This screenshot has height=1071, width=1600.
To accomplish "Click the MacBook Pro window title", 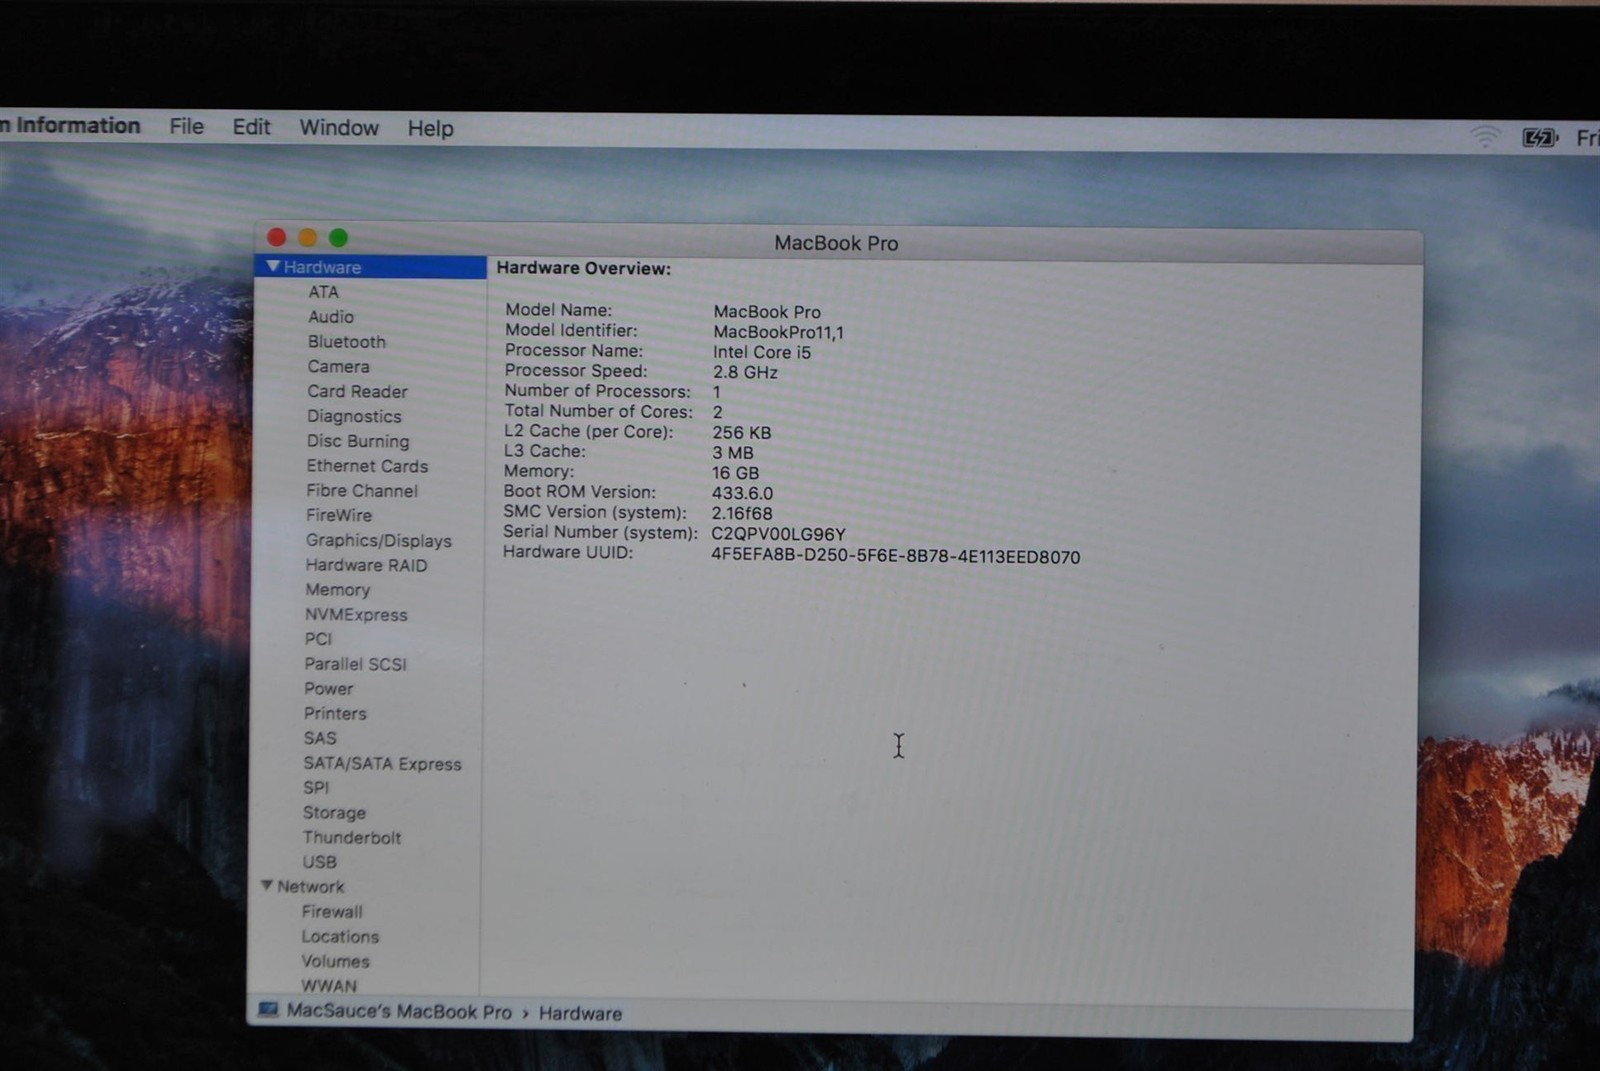I will click(x=836, y=243).
